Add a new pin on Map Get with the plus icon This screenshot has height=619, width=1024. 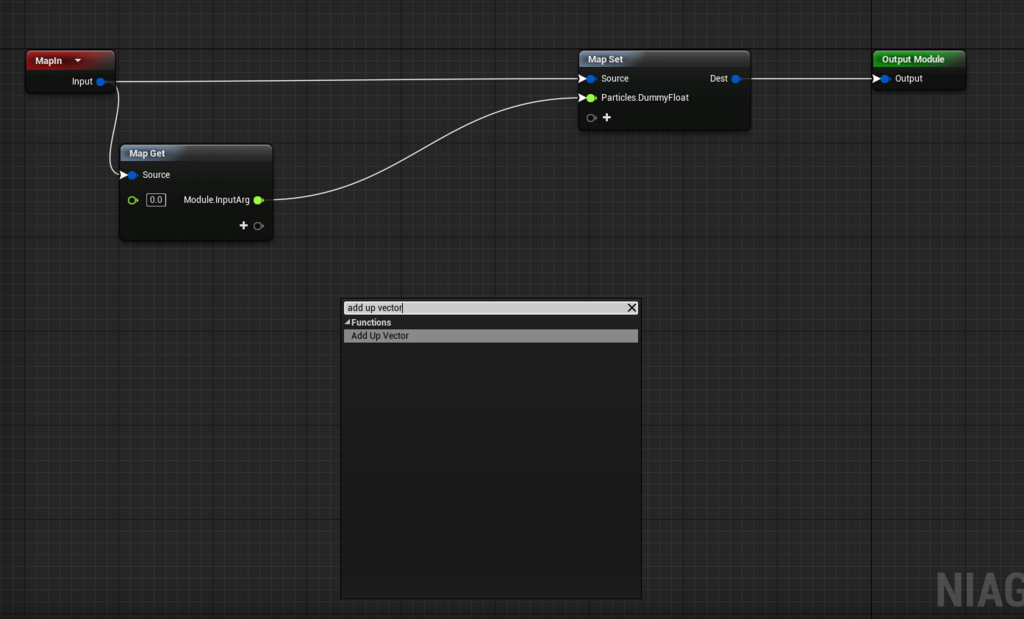tap(244, 225)
